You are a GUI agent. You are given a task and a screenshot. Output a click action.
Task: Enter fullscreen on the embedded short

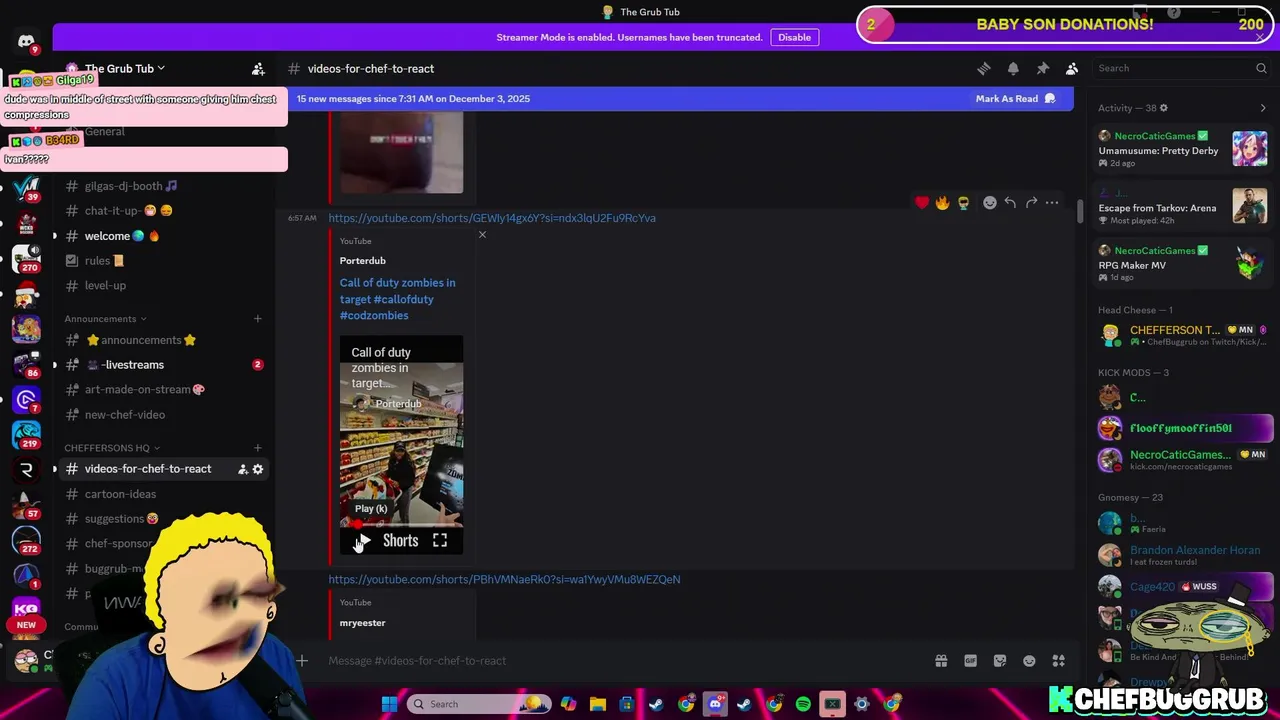click(x=440, y=541)
